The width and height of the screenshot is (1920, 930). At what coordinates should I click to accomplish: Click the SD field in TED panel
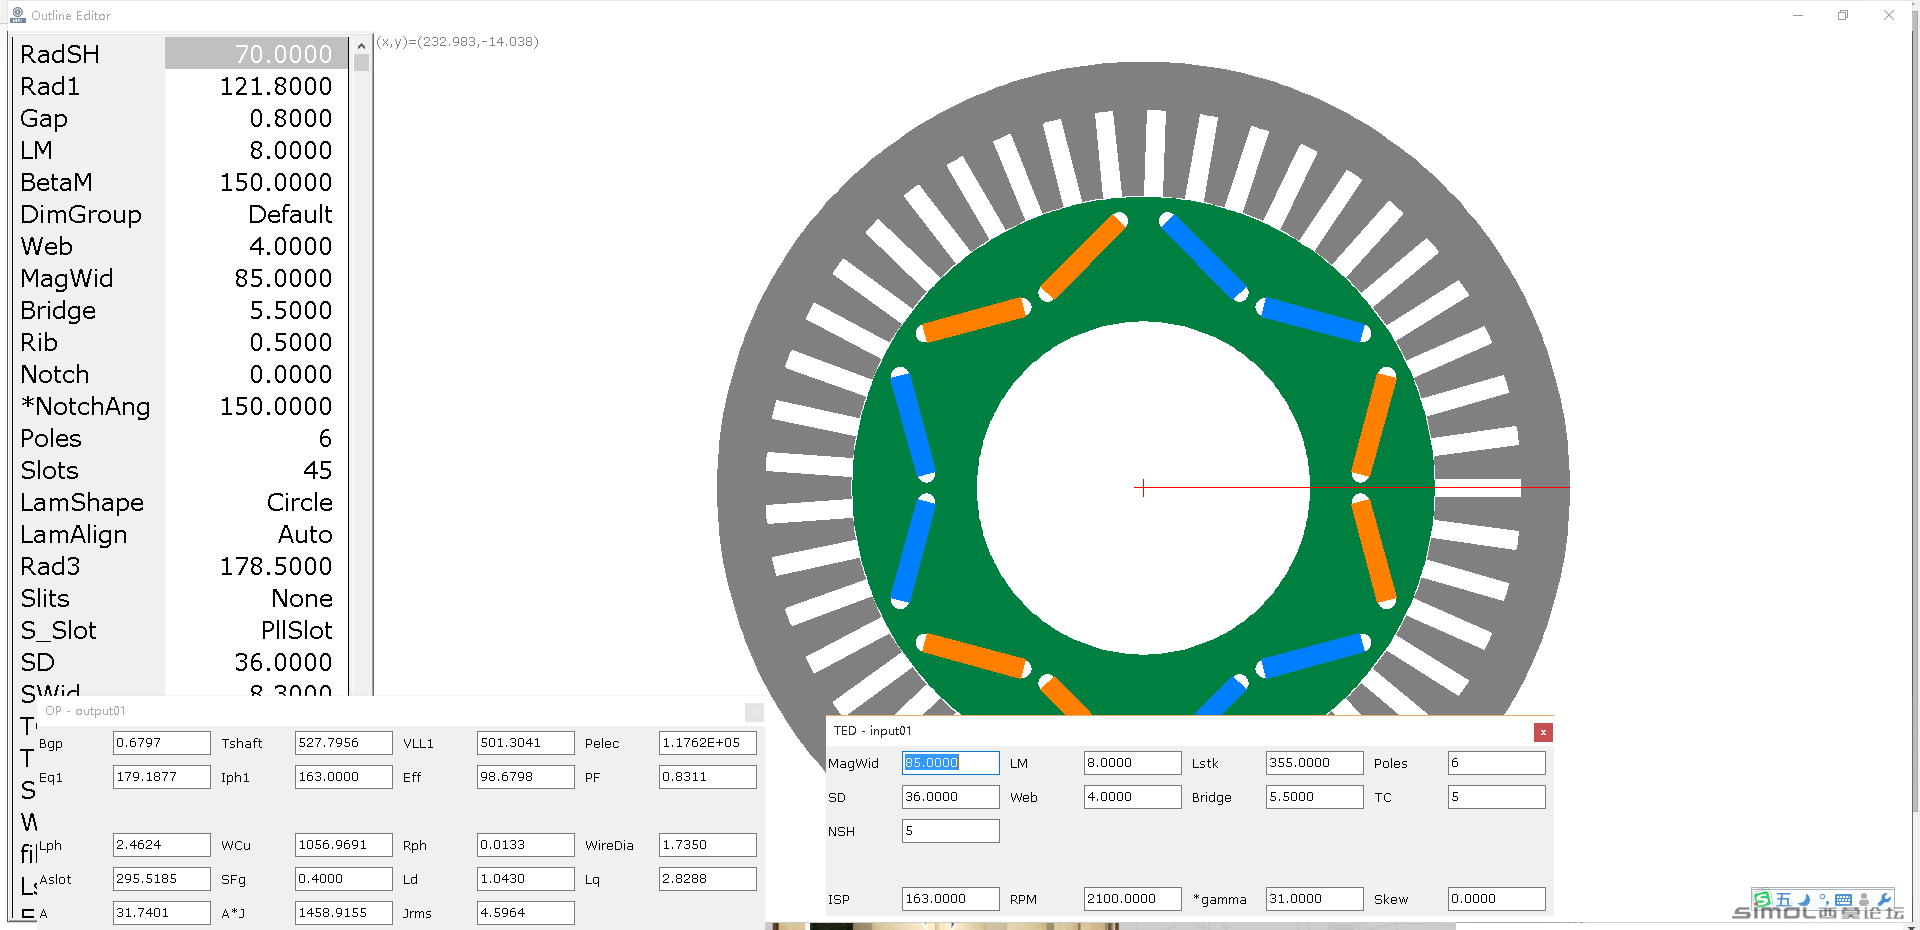click(x=950, y=797)
